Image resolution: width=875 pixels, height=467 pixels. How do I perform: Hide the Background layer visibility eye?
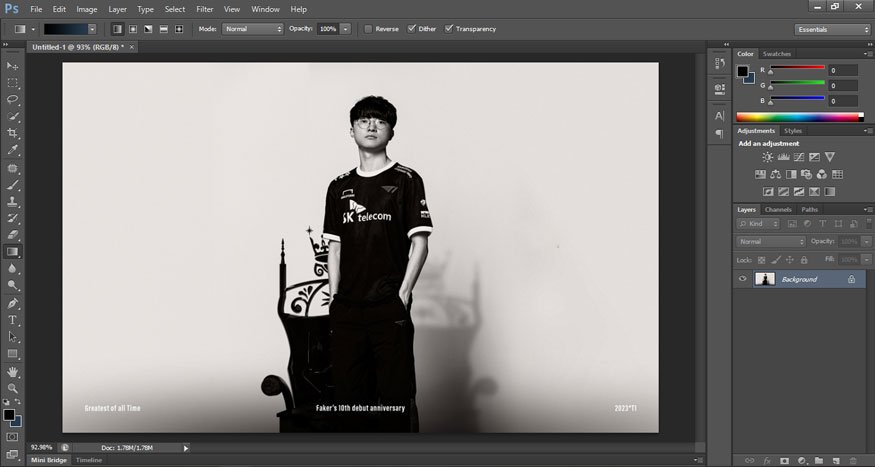click(742, 279)
